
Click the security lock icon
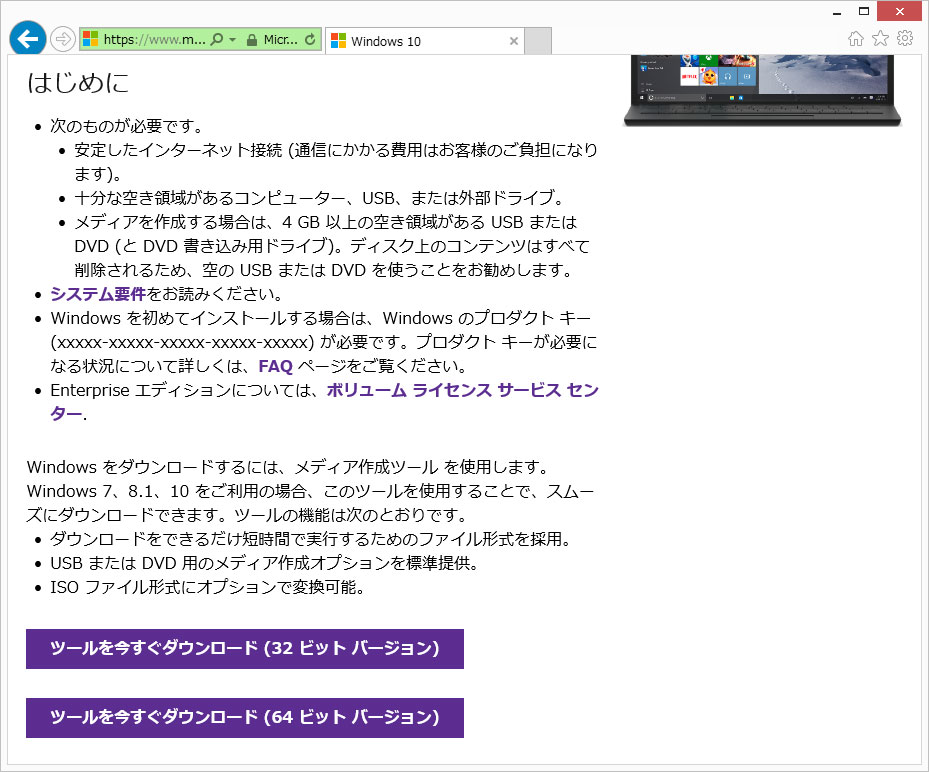click(252, 40)
